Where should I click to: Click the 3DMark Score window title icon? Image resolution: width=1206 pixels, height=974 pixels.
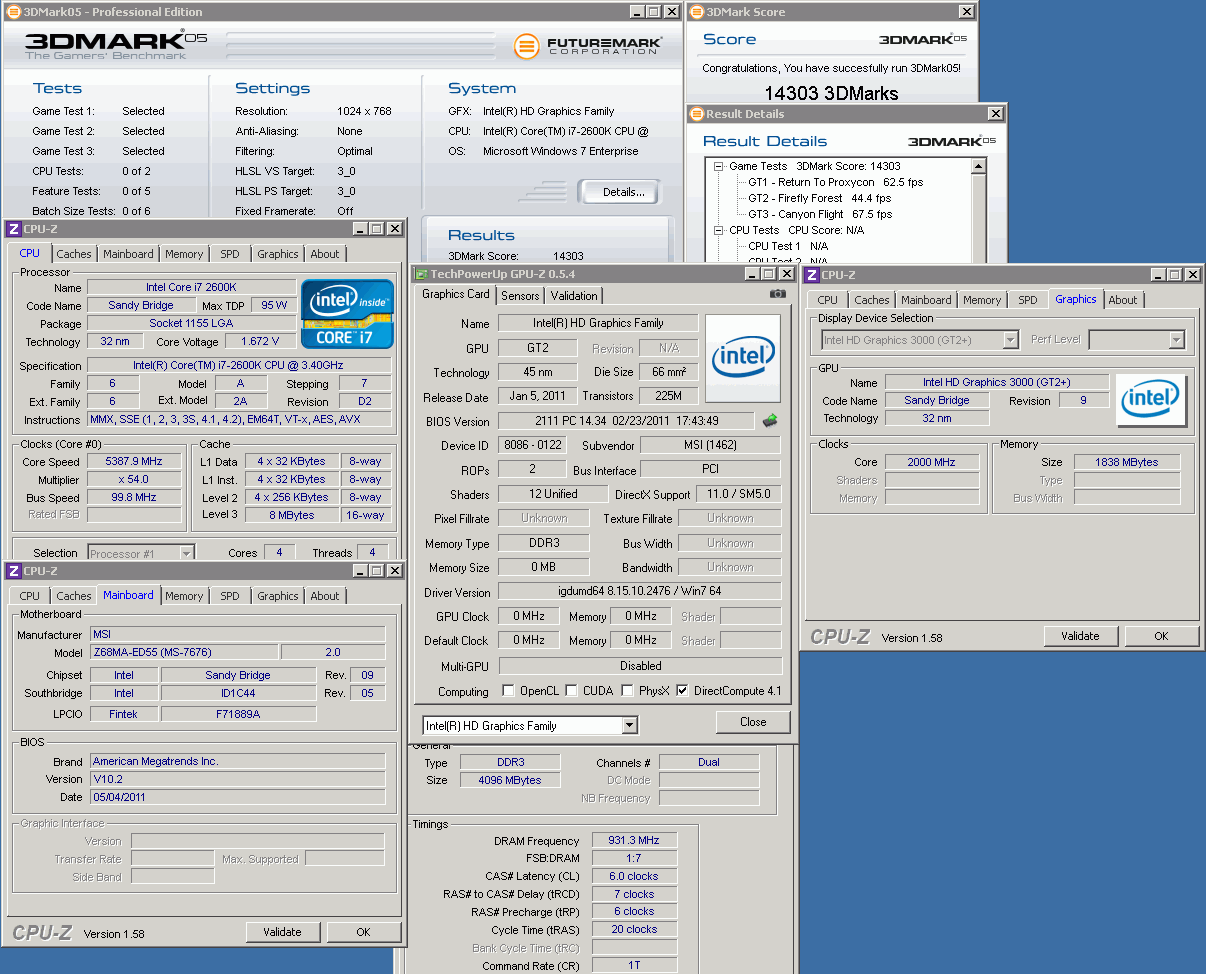[x=696, y=12]
